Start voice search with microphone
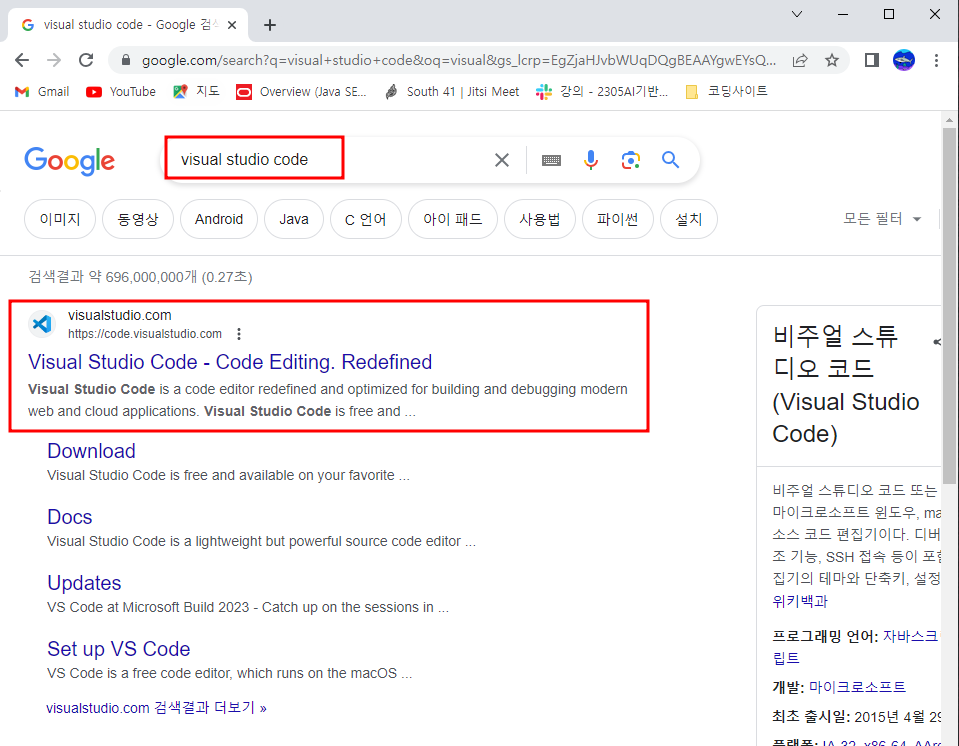Viewport: 959px width, 746px height. coord(591,160)
